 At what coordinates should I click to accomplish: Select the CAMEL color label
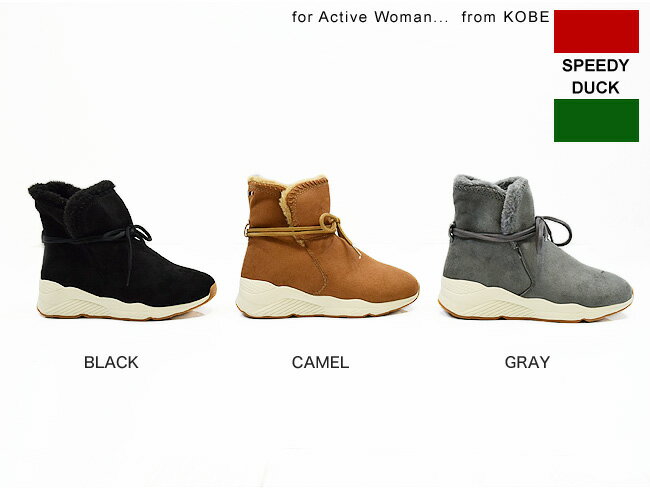320,362
